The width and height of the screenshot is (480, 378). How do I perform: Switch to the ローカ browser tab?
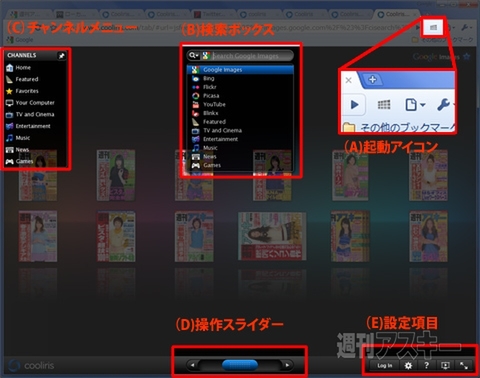pyautogui.click(x=74, y=14)
